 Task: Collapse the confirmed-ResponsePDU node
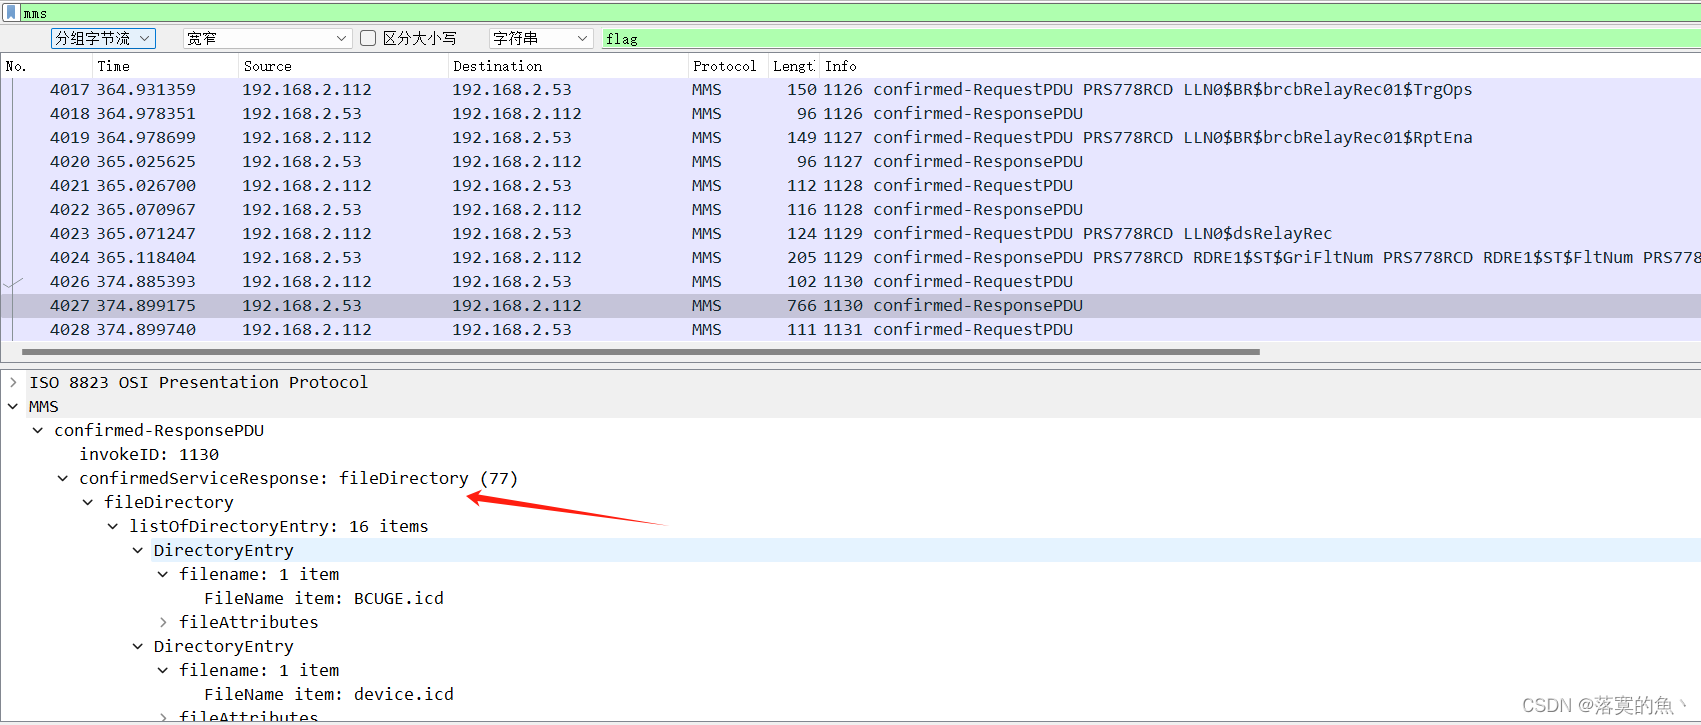tap(38, 430)
